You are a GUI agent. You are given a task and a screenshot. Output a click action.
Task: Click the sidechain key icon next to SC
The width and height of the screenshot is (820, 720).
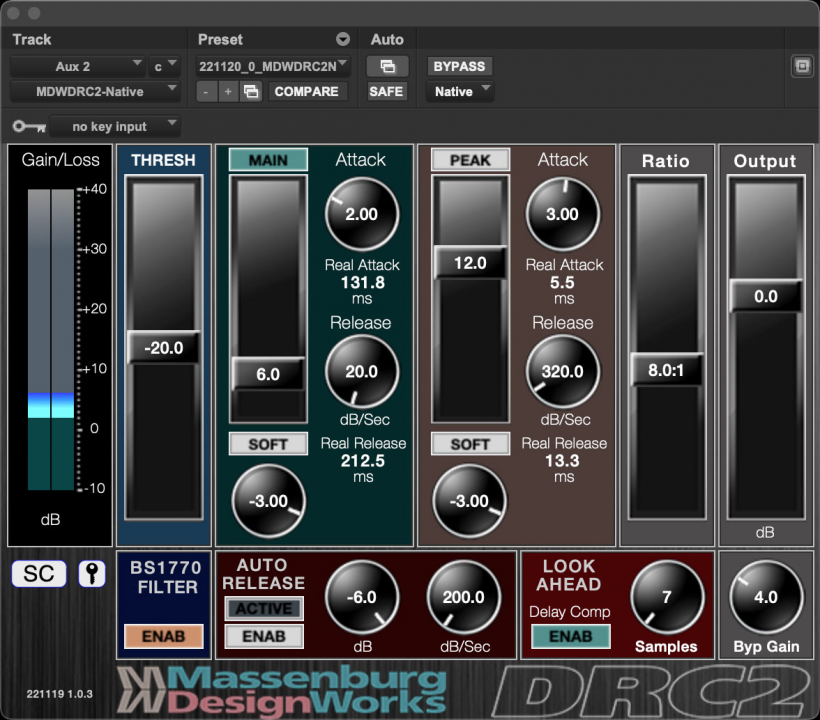coord(91,574)
